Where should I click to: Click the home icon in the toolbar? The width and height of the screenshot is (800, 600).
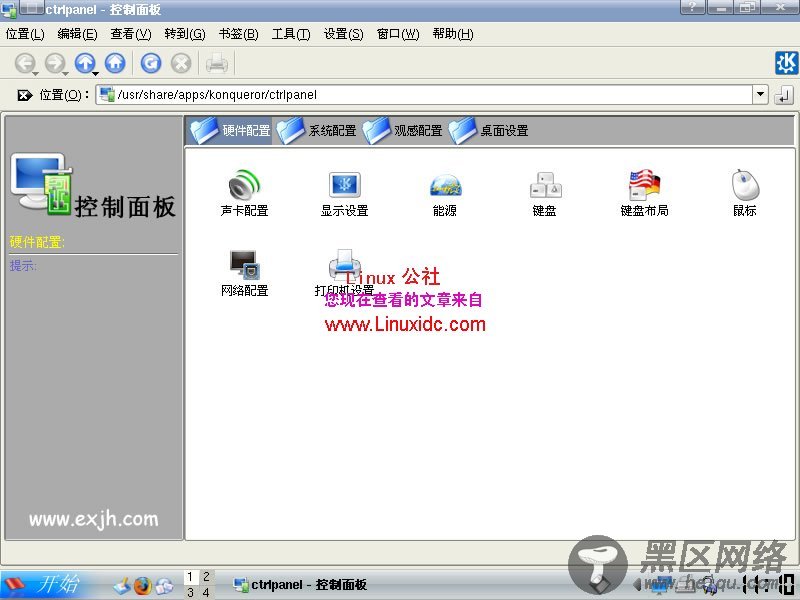[115, 62]
